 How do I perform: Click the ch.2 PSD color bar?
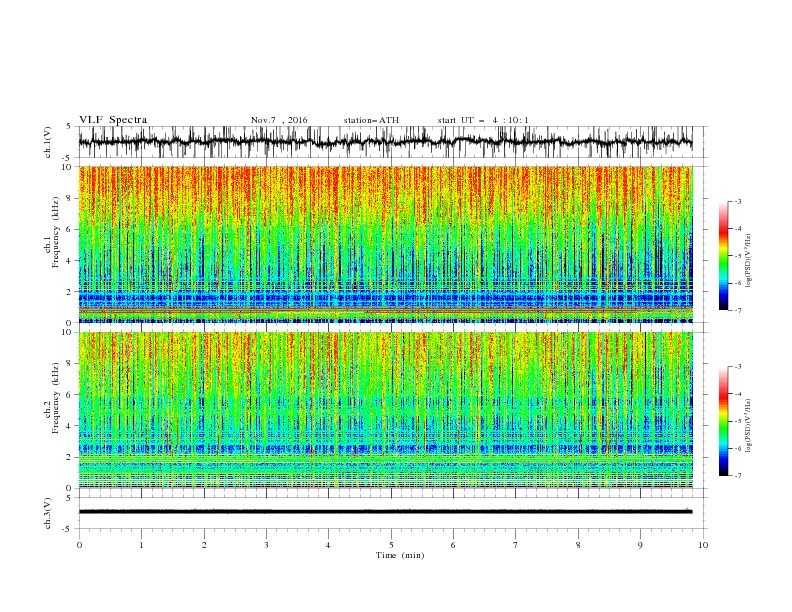pos(724,421)
